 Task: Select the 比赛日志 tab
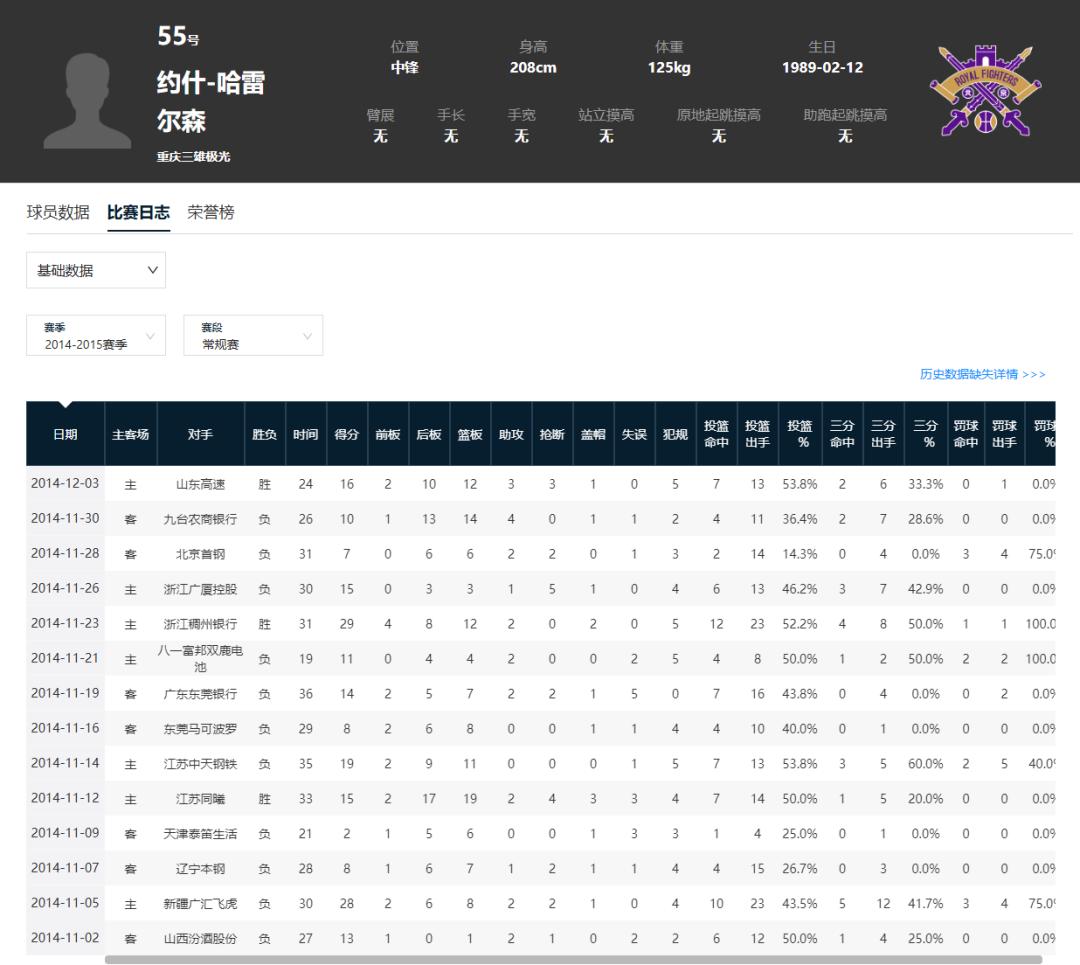[138, 212]
